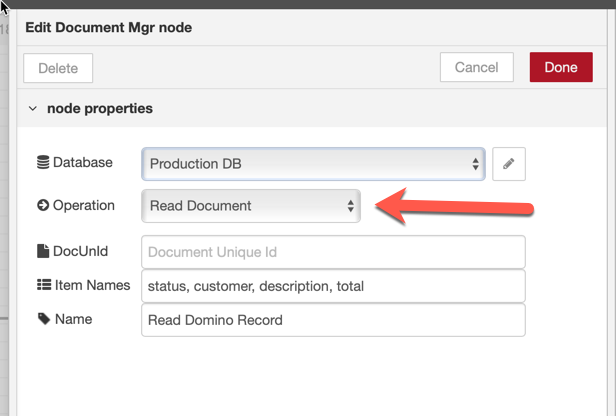Click the database stack icon
The height and width of the screenshot is (416, 616).
tap(43, 162)
